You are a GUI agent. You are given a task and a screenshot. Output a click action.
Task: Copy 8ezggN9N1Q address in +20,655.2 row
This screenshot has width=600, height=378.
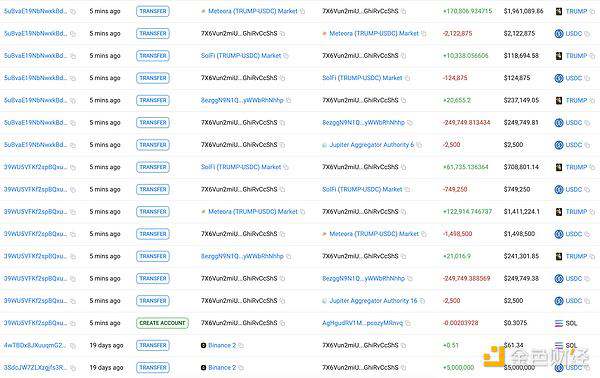point(289,100)
